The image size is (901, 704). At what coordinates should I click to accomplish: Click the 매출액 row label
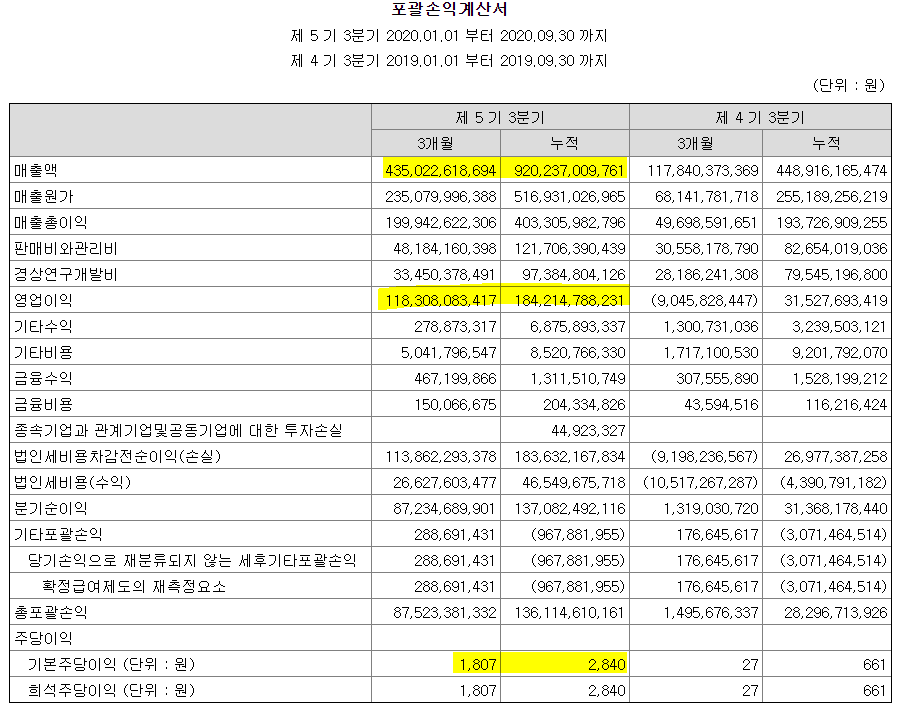point(36,170)
